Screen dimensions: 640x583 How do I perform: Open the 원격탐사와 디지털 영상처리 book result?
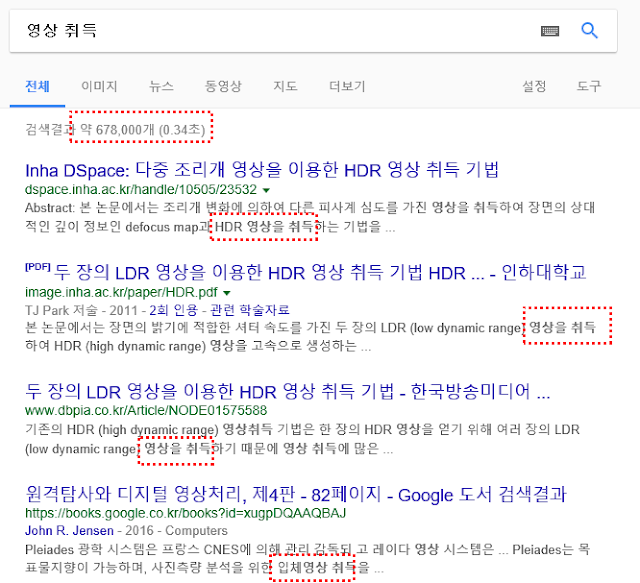pos(296,494)
